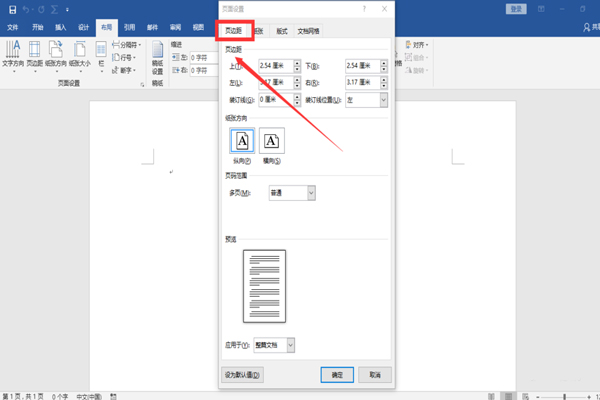Open the 栏 columns ribbon icon

[x=100, y=54]
